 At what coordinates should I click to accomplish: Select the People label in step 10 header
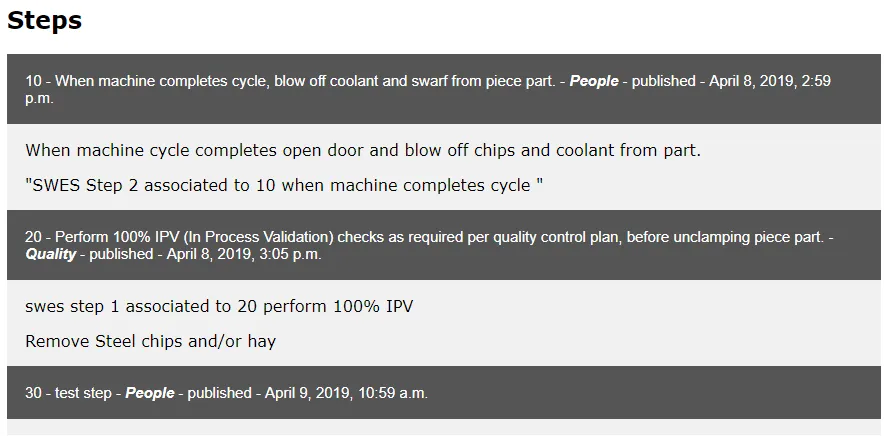(594, 81)
